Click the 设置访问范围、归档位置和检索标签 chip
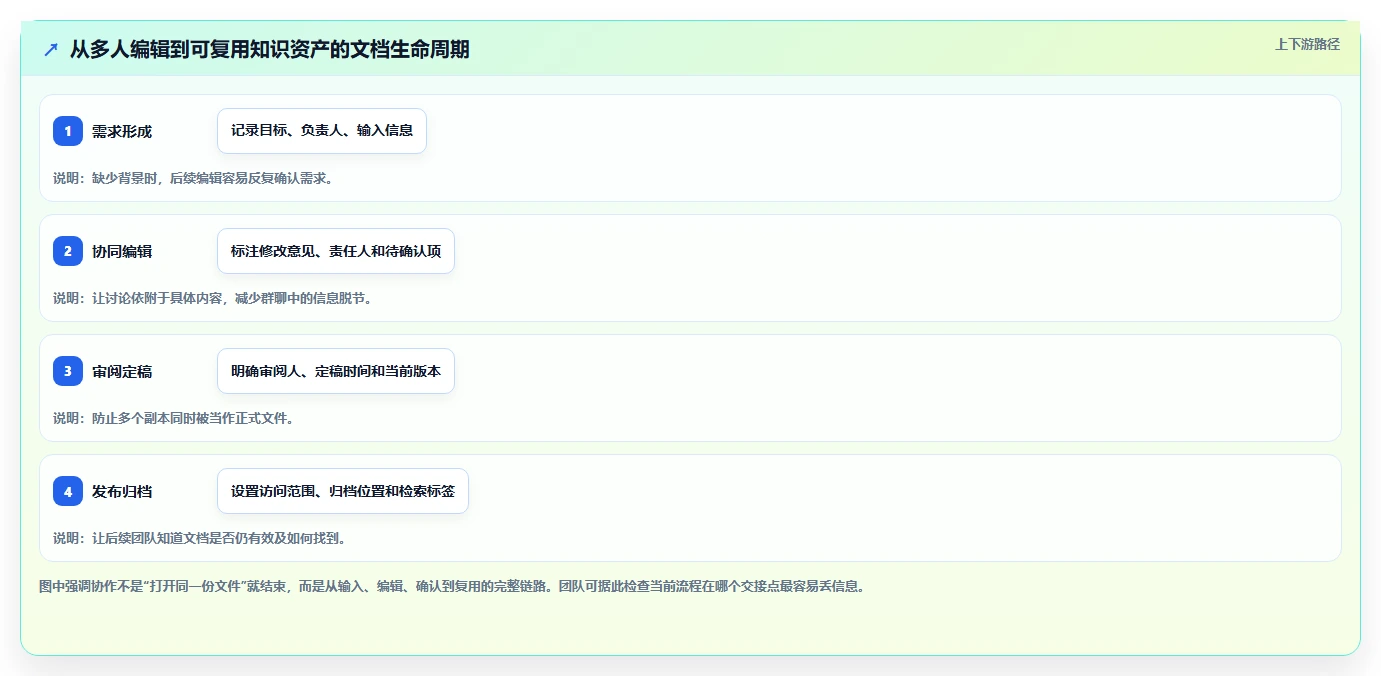The height and width of the screenshot is (676, 1381). [x=343, y=491]
